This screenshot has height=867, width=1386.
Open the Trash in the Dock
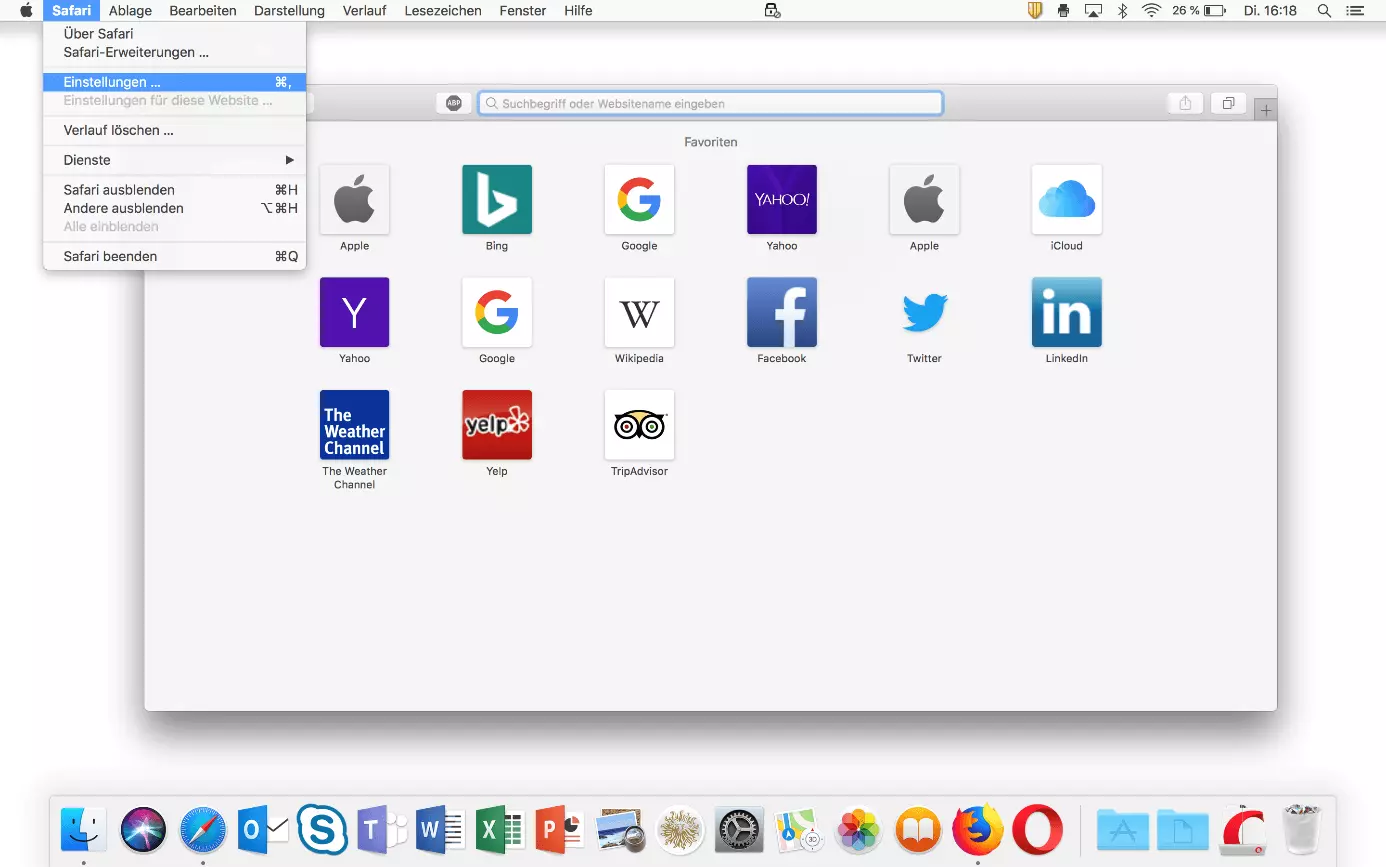coord(1302,829)
